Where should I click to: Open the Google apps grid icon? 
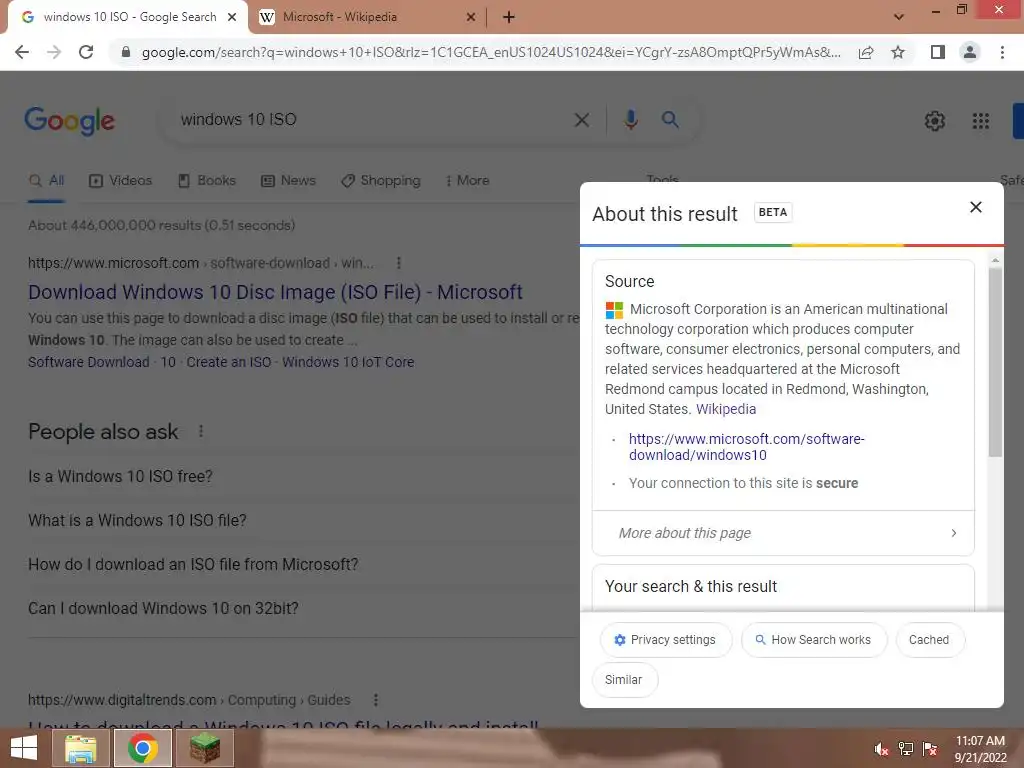(x=980, y=121)
